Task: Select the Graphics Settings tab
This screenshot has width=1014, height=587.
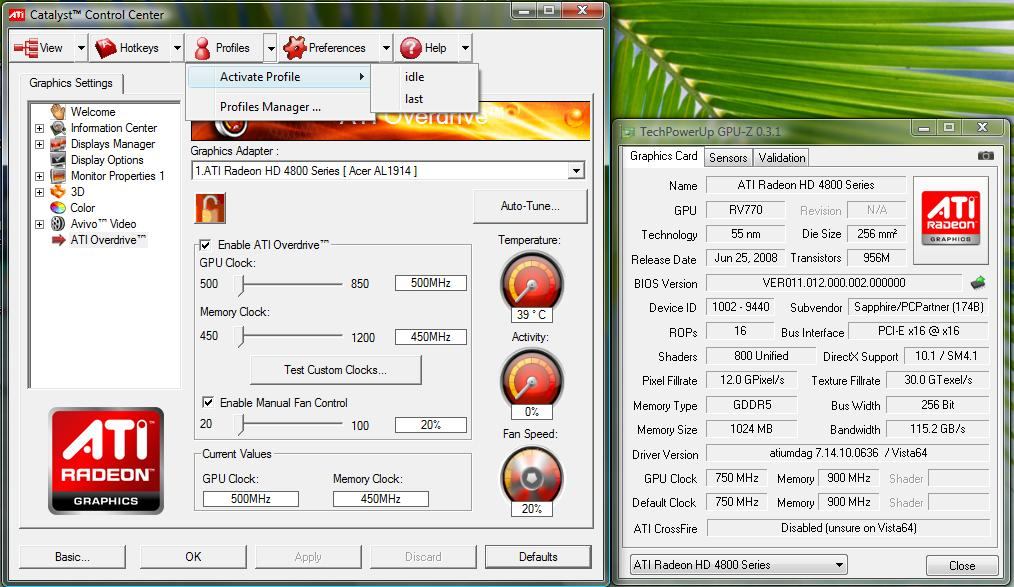Action: 71,83
